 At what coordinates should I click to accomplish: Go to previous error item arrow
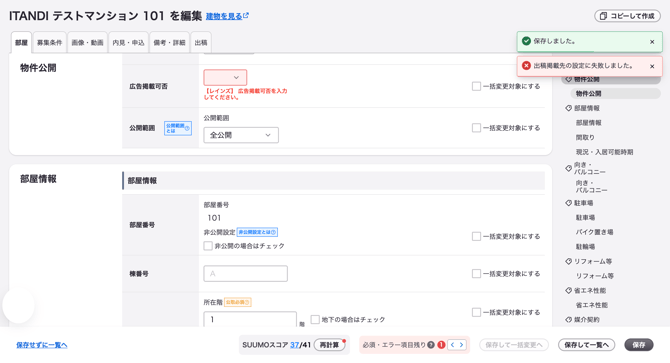(x=453, y=345)
